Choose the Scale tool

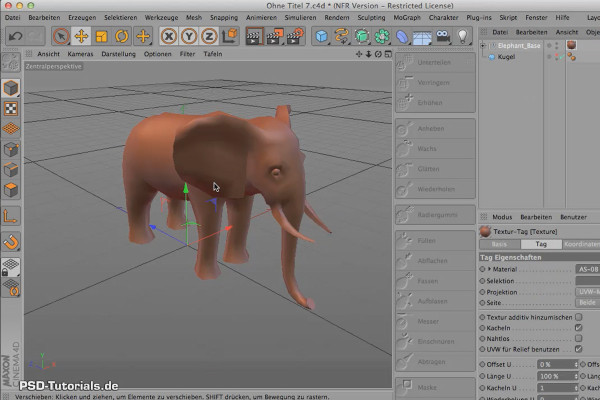[x=101, y=36]
